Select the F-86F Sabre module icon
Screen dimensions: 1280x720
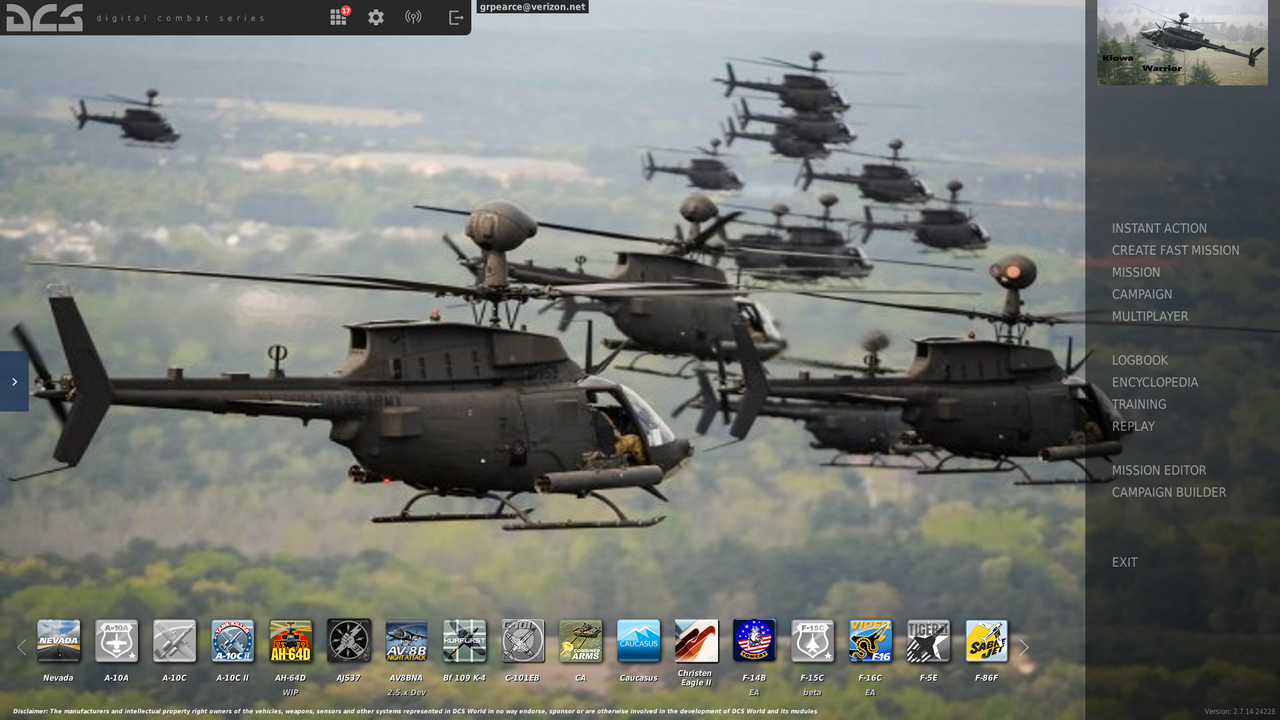(987, 641)
